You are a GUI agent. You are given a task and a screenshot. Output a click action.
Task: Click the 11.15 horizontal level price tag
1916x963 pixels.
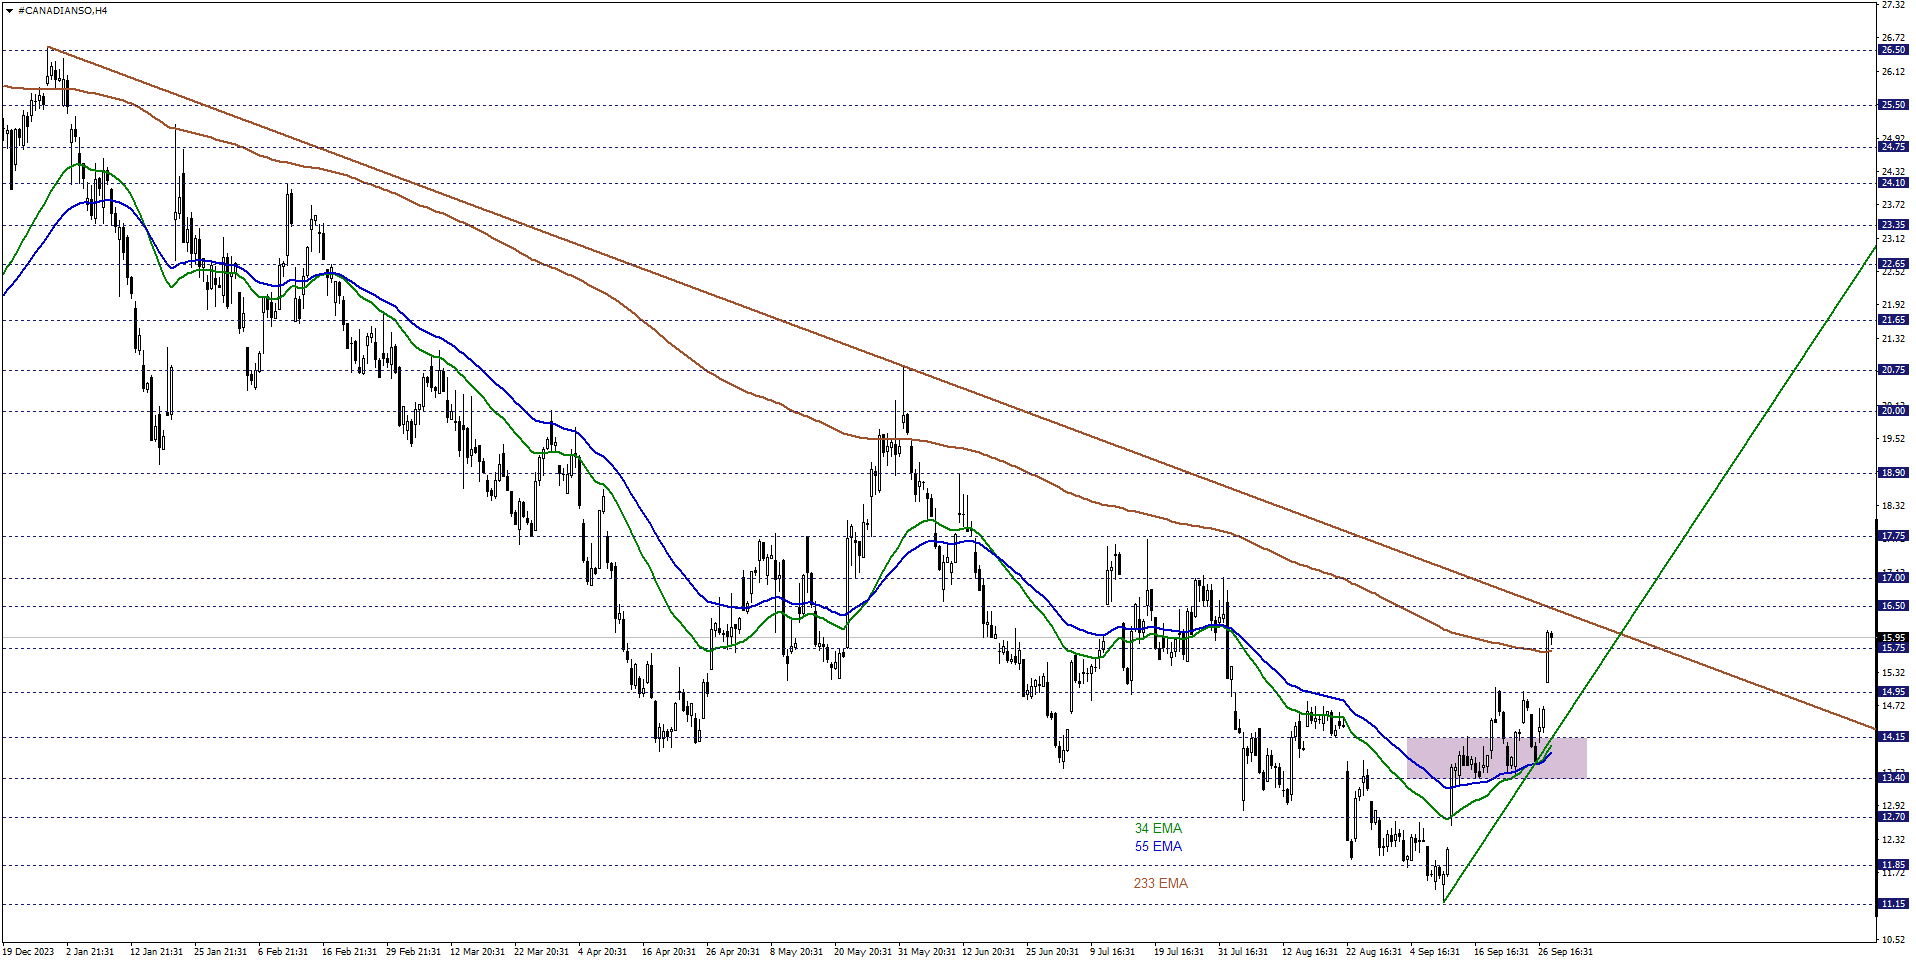click(x=1893, y=904)
